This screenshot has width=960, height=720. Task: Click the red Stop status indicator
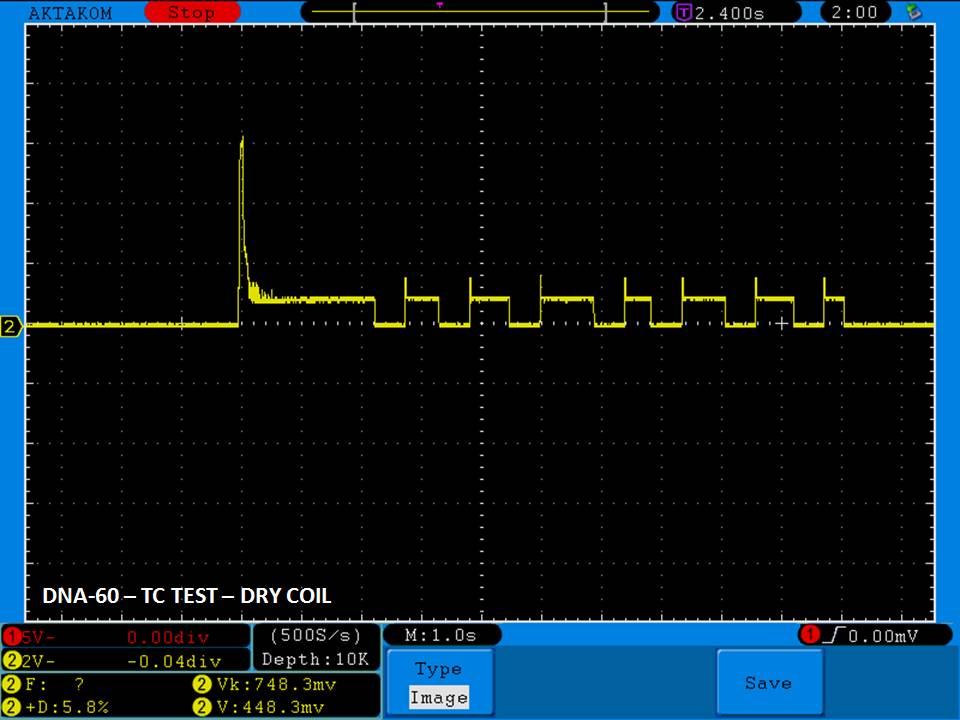pos(190,13)
